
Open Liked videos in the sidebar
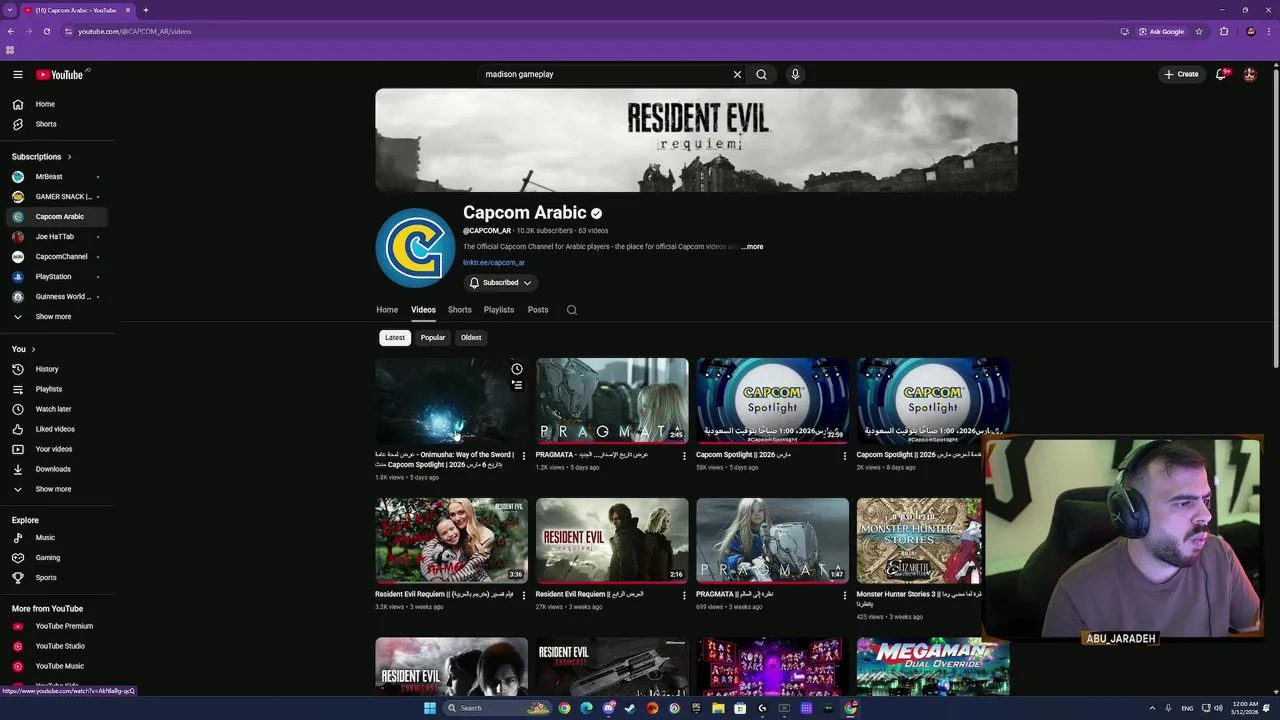click(x=57, y=429)
